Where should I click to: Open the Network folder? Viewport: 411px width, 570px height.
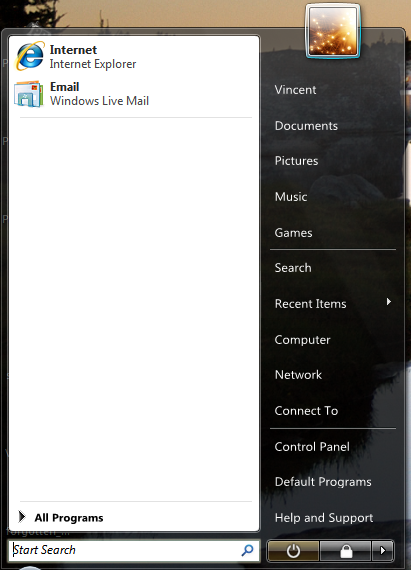click(x=298, y=375)
